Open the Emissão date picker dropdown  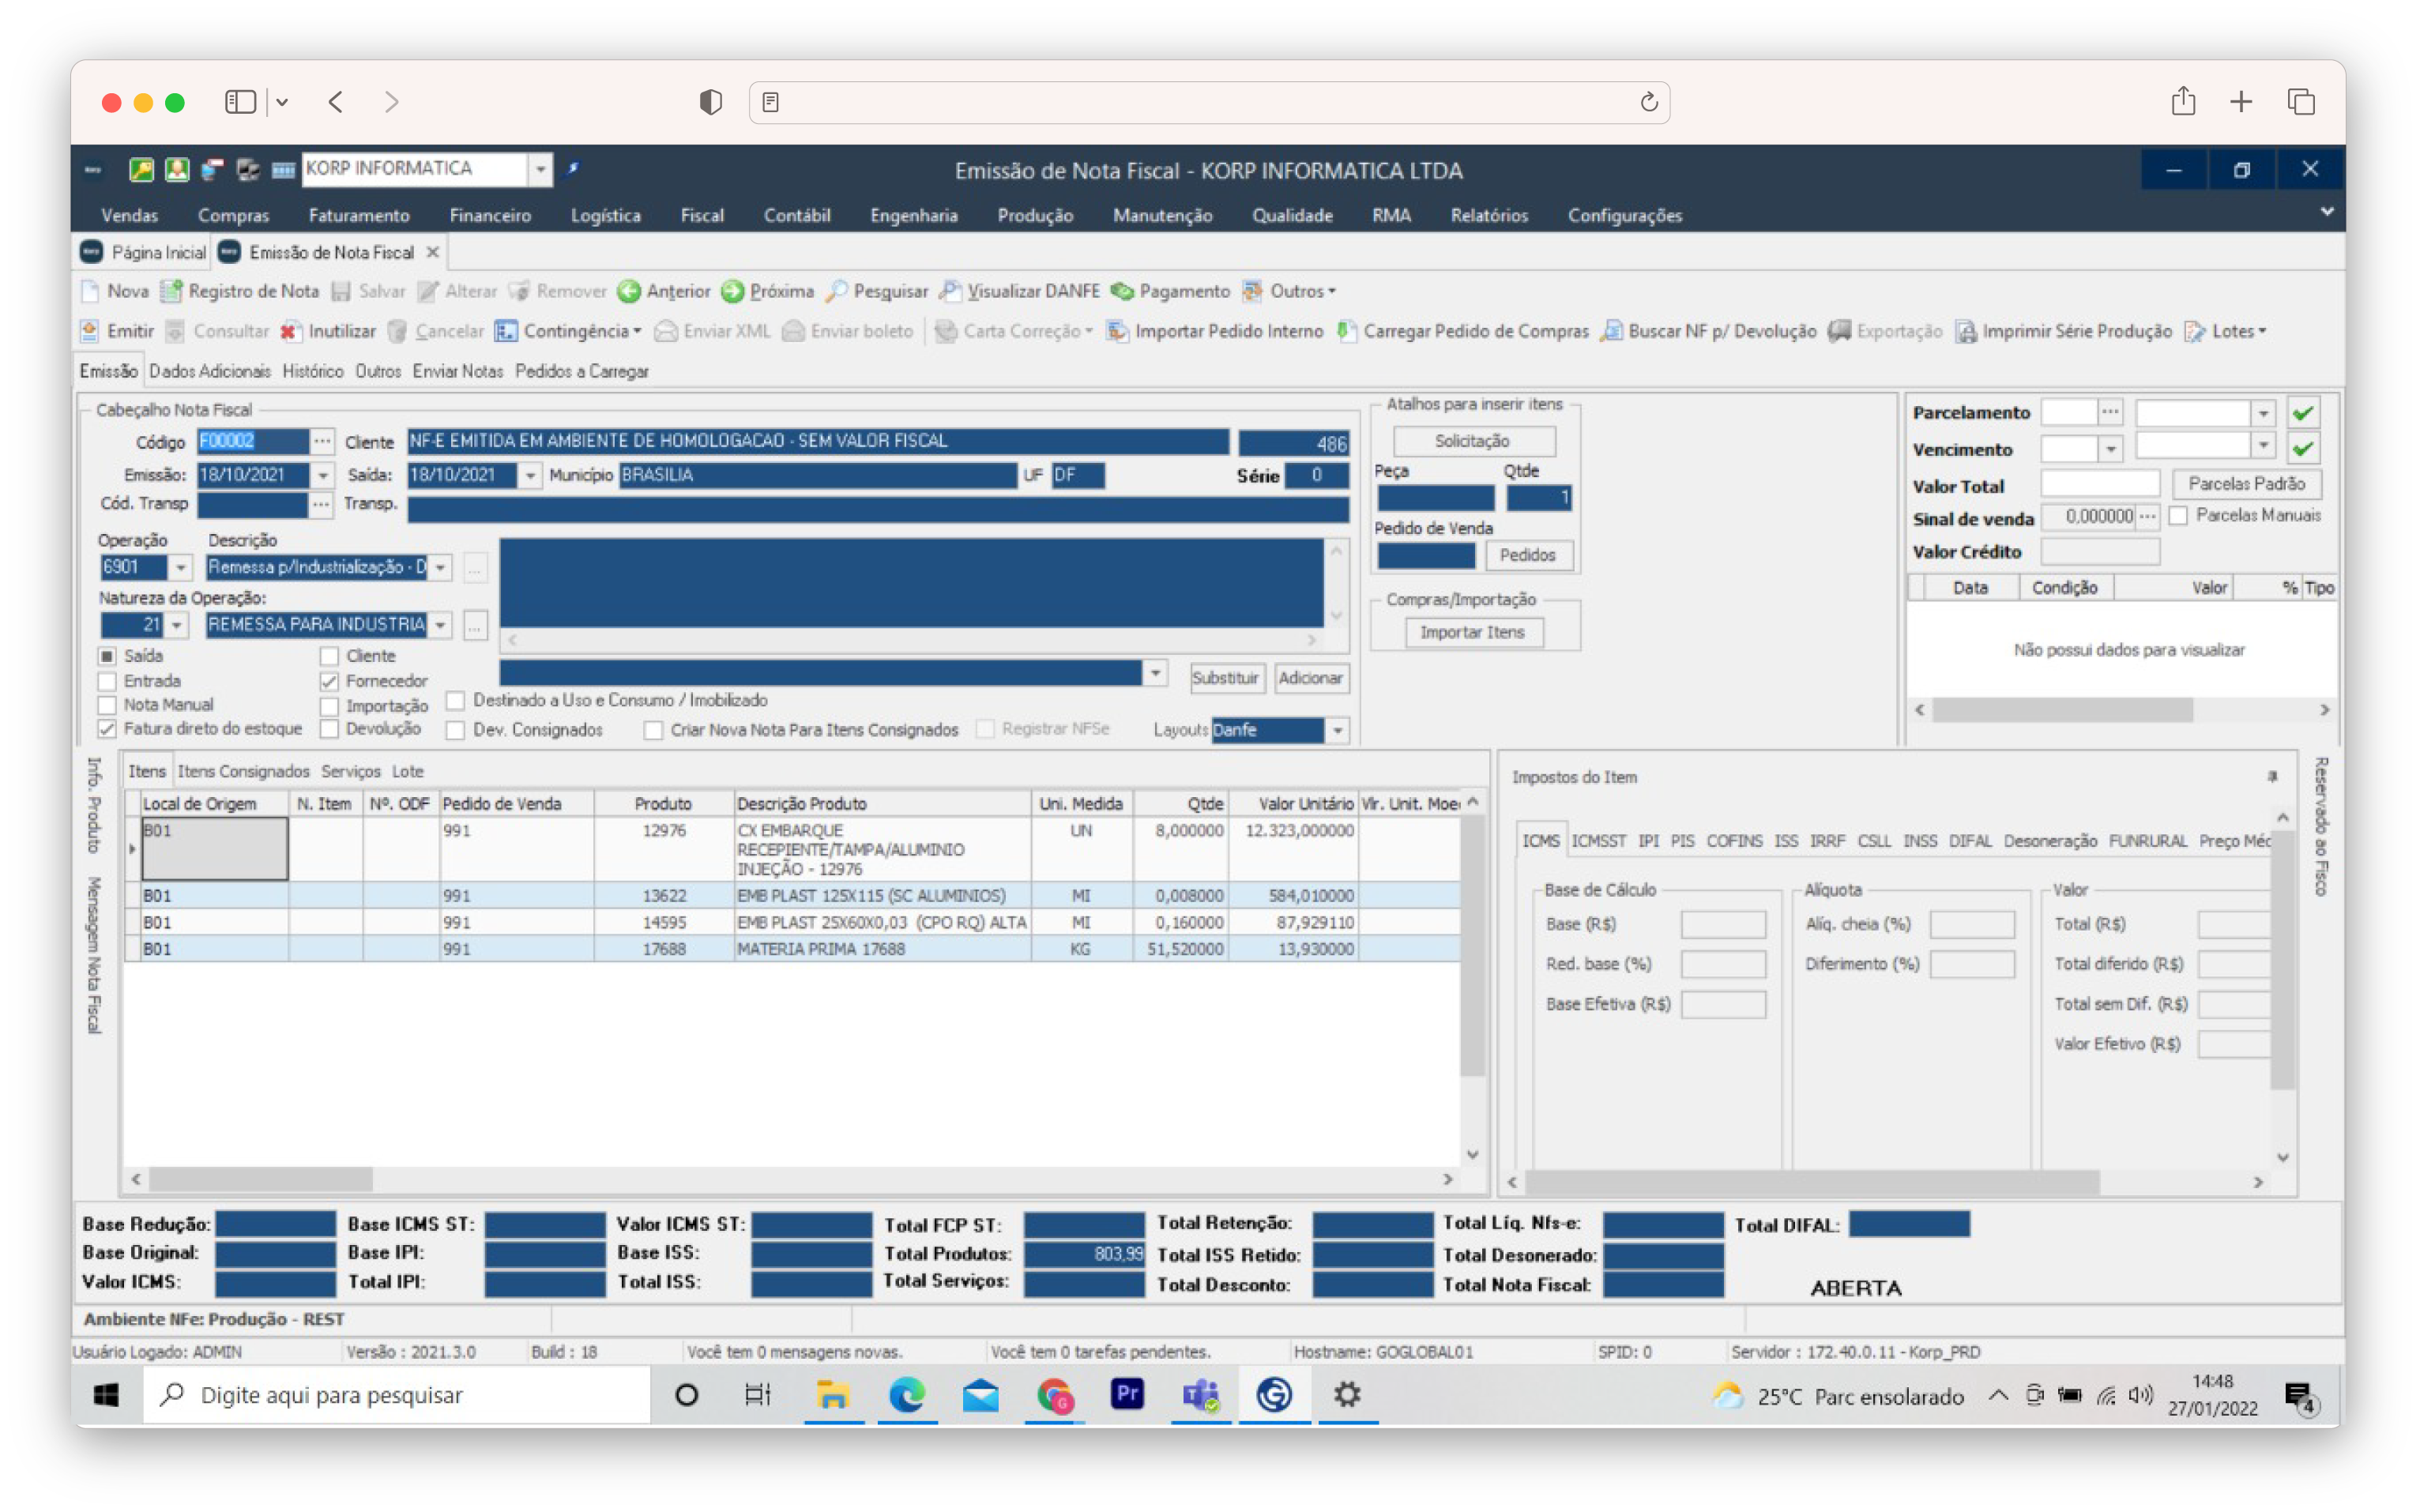pos(322,476)
